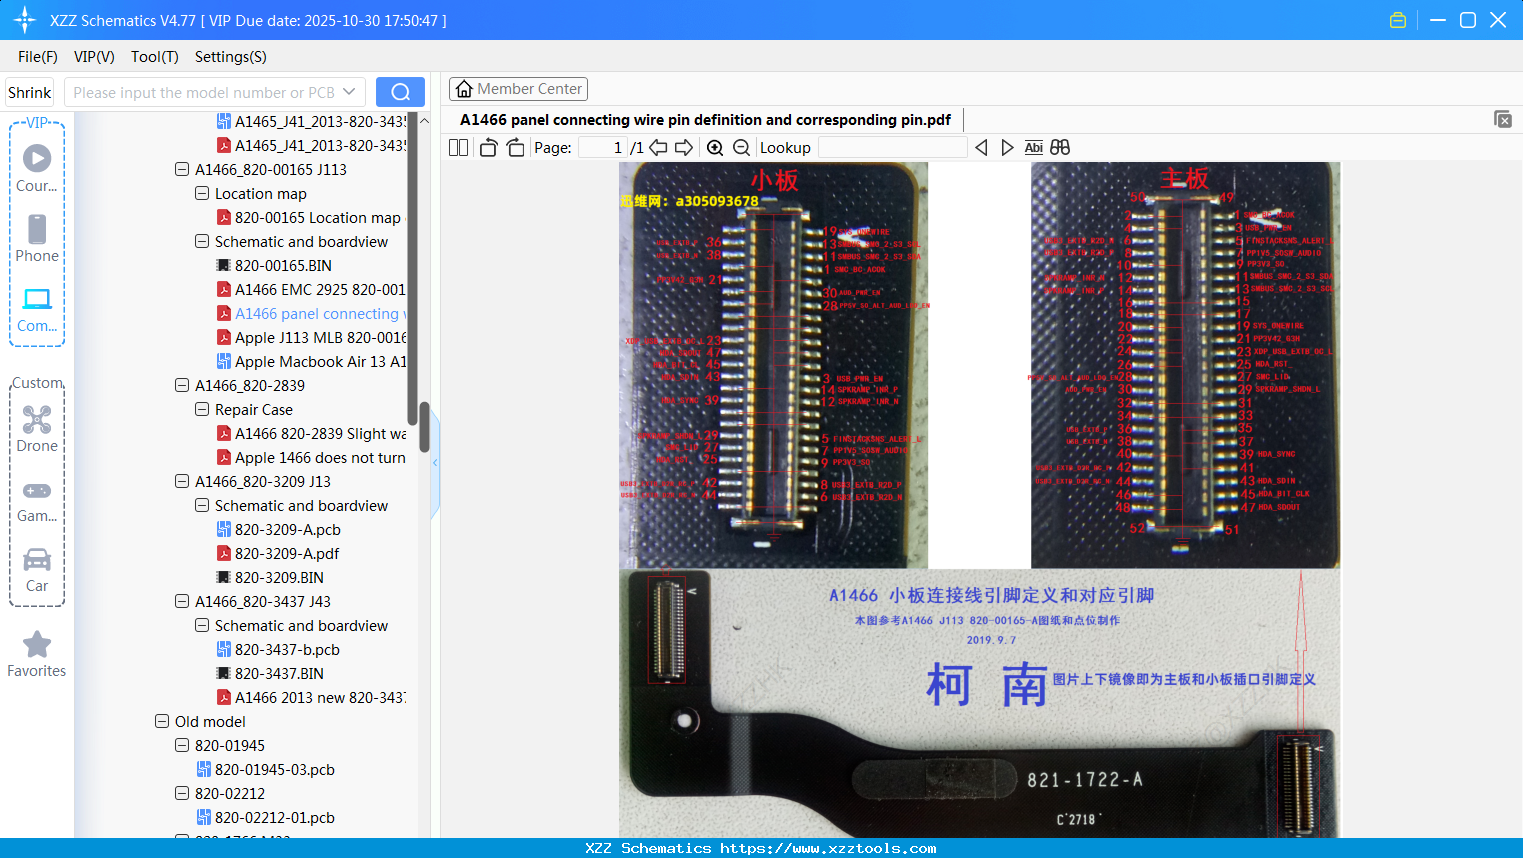Open the Member Center button
Screen dimensions: 1523x858
[518, 89]
